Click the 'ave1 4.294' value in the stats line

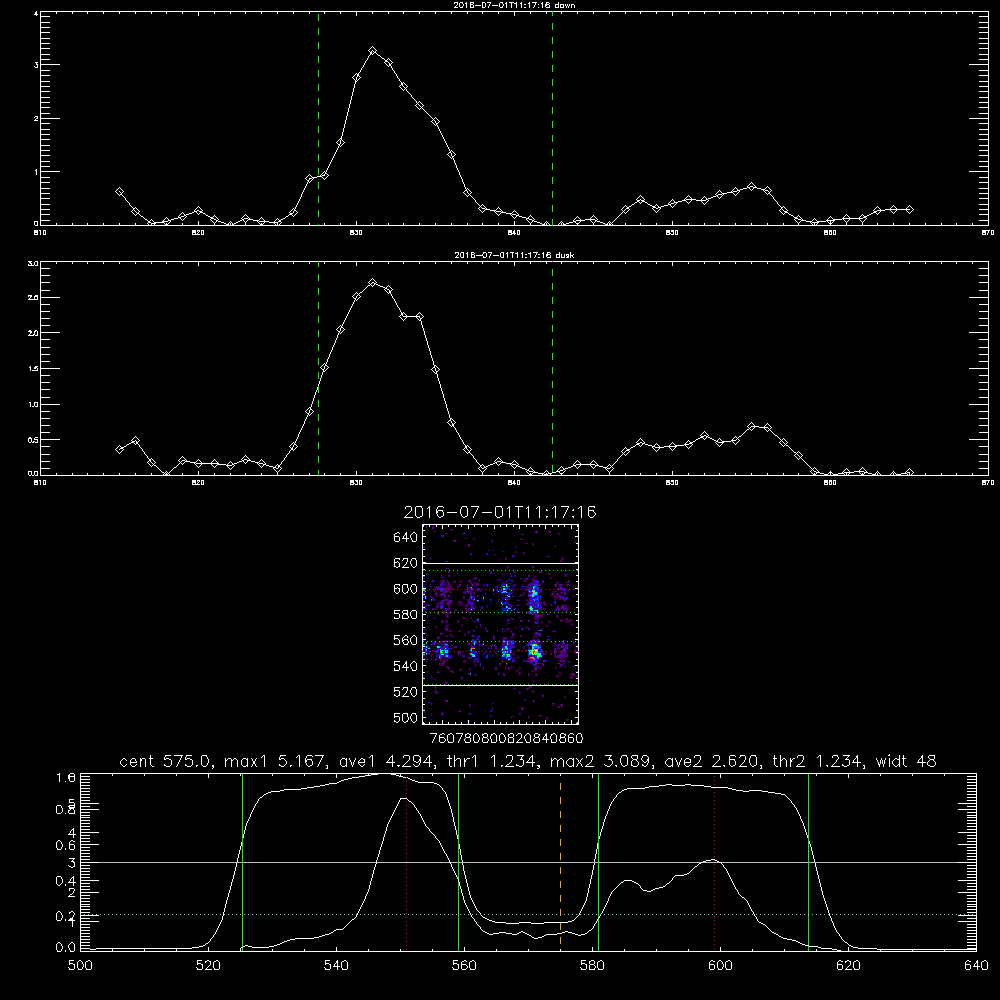coord(388,761)
